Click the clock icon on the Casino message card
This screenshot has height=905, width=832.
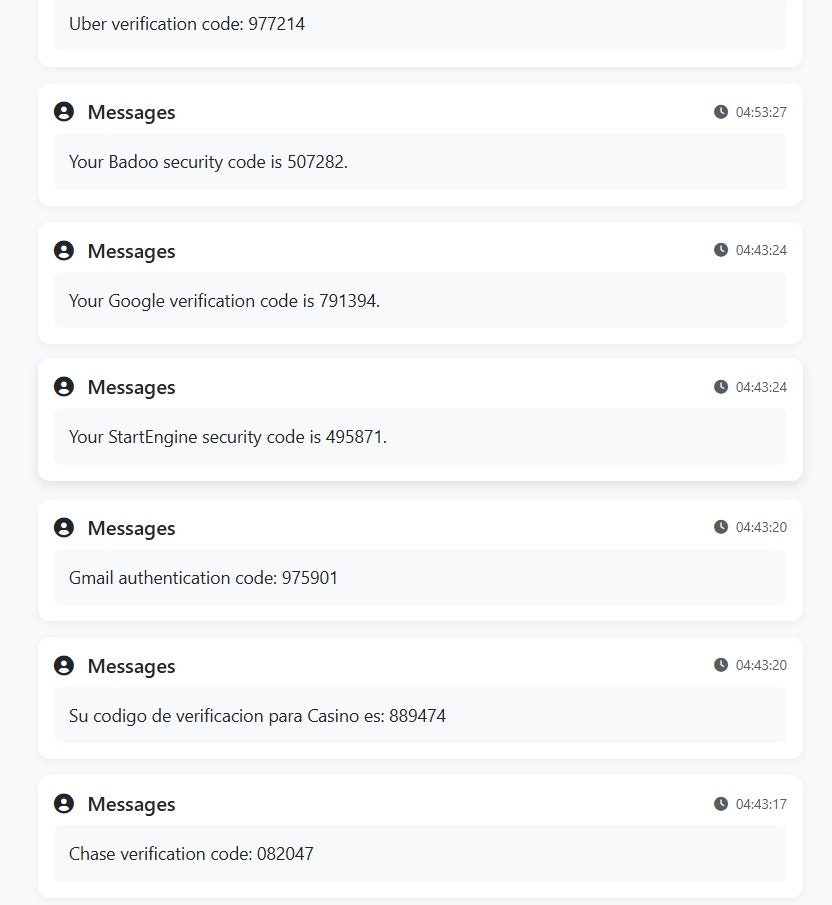(721, 664)
